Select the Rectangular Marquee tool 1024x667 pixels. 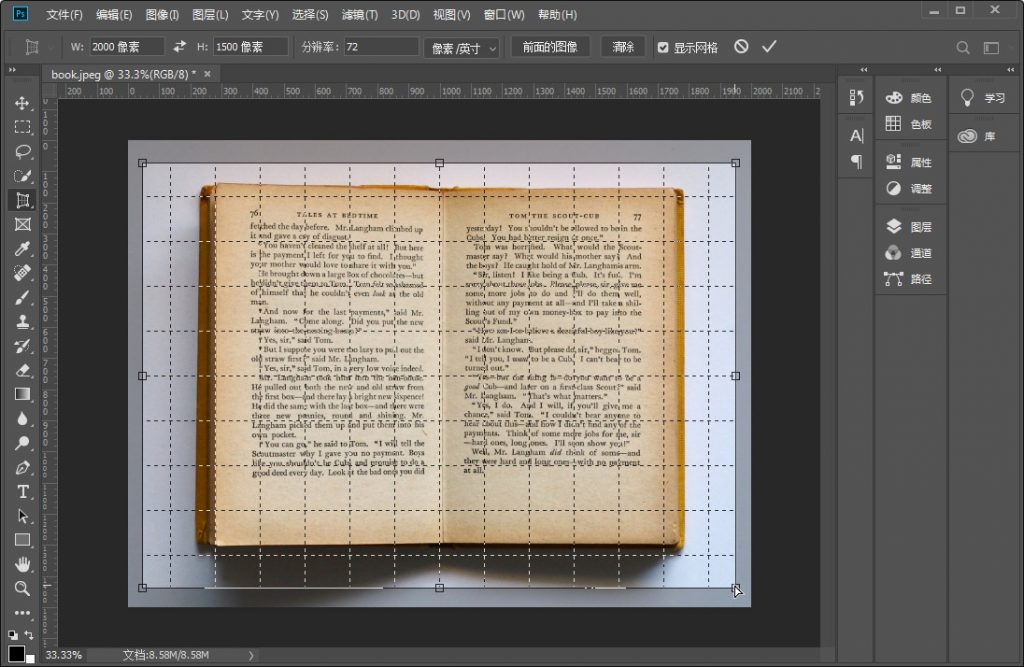click(x=22, y=127)
